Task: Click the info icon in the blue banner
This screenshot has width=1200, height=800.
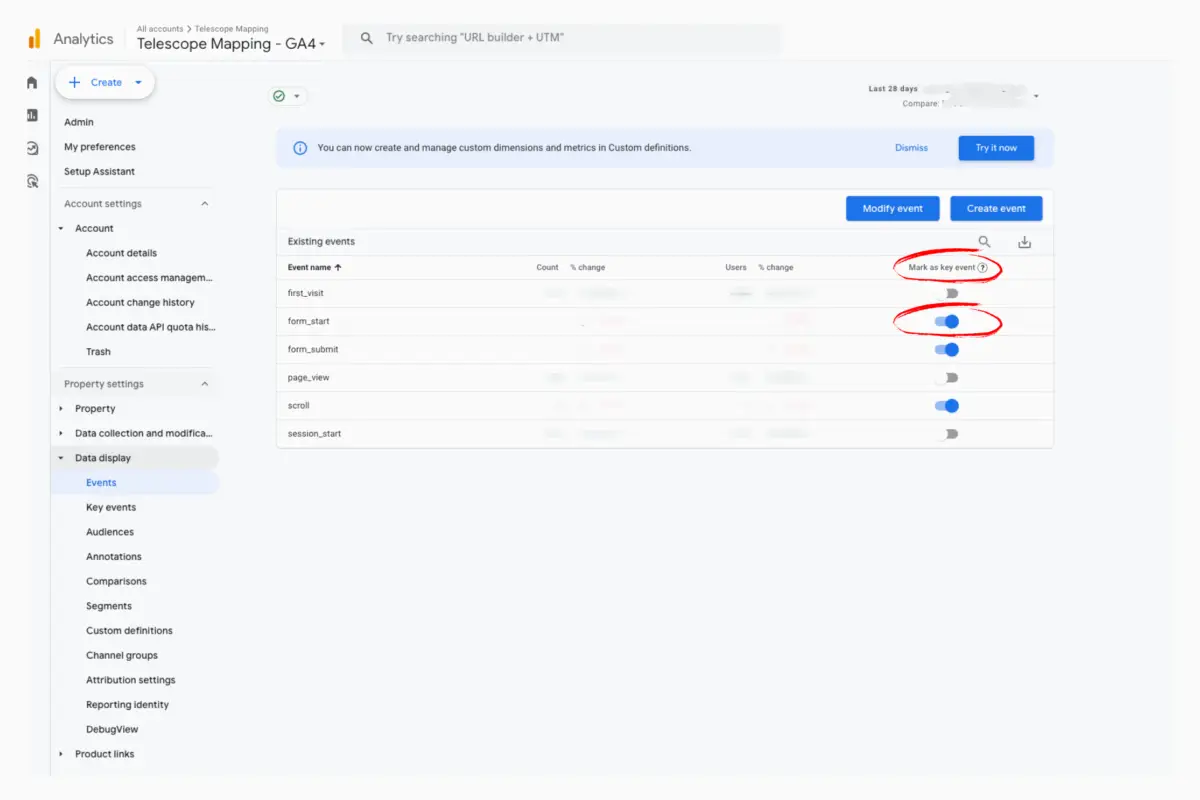Action: (300, 148)
